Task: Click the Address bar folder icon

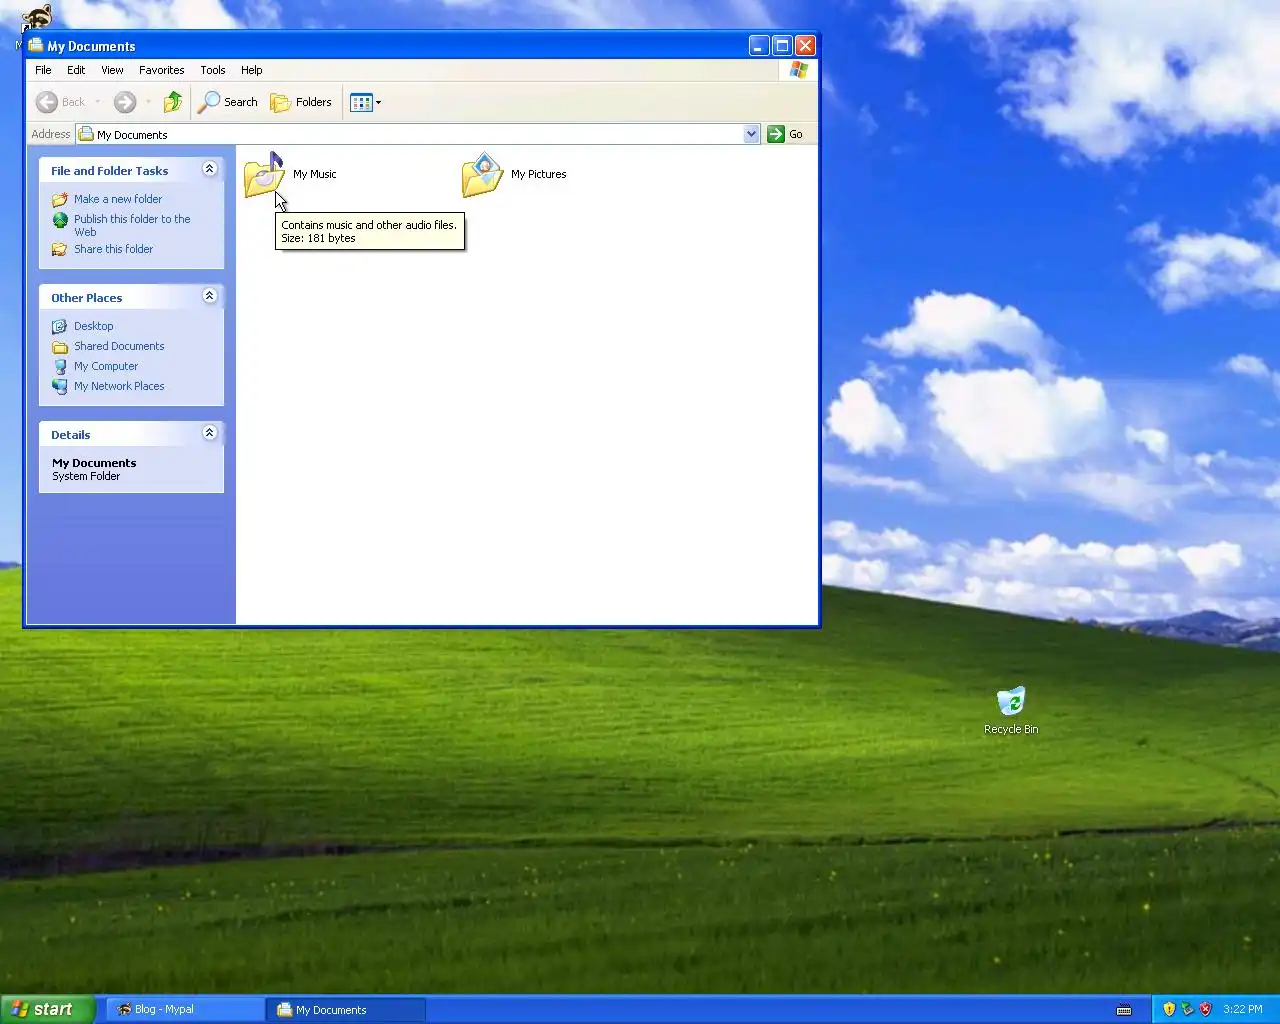Action: pos(86,134)
